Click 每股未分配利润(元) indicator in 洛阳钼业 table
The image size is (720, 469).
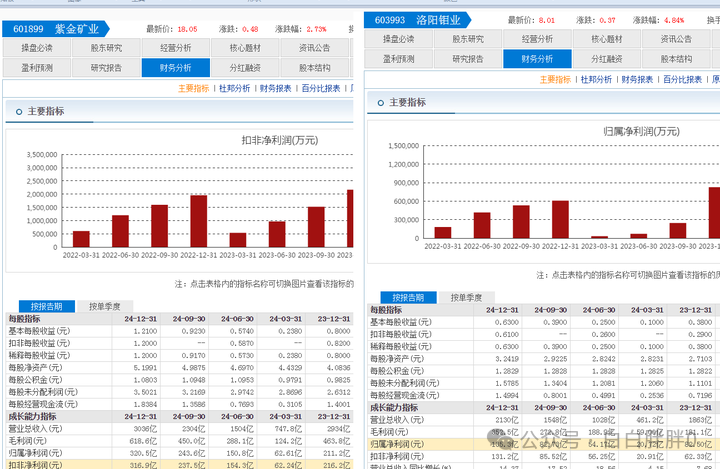point(405,383)
